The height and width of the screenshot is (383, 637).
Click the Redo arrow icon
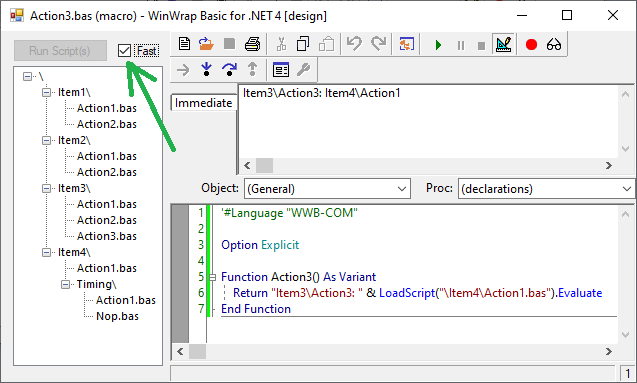click(x=379, y=44)
